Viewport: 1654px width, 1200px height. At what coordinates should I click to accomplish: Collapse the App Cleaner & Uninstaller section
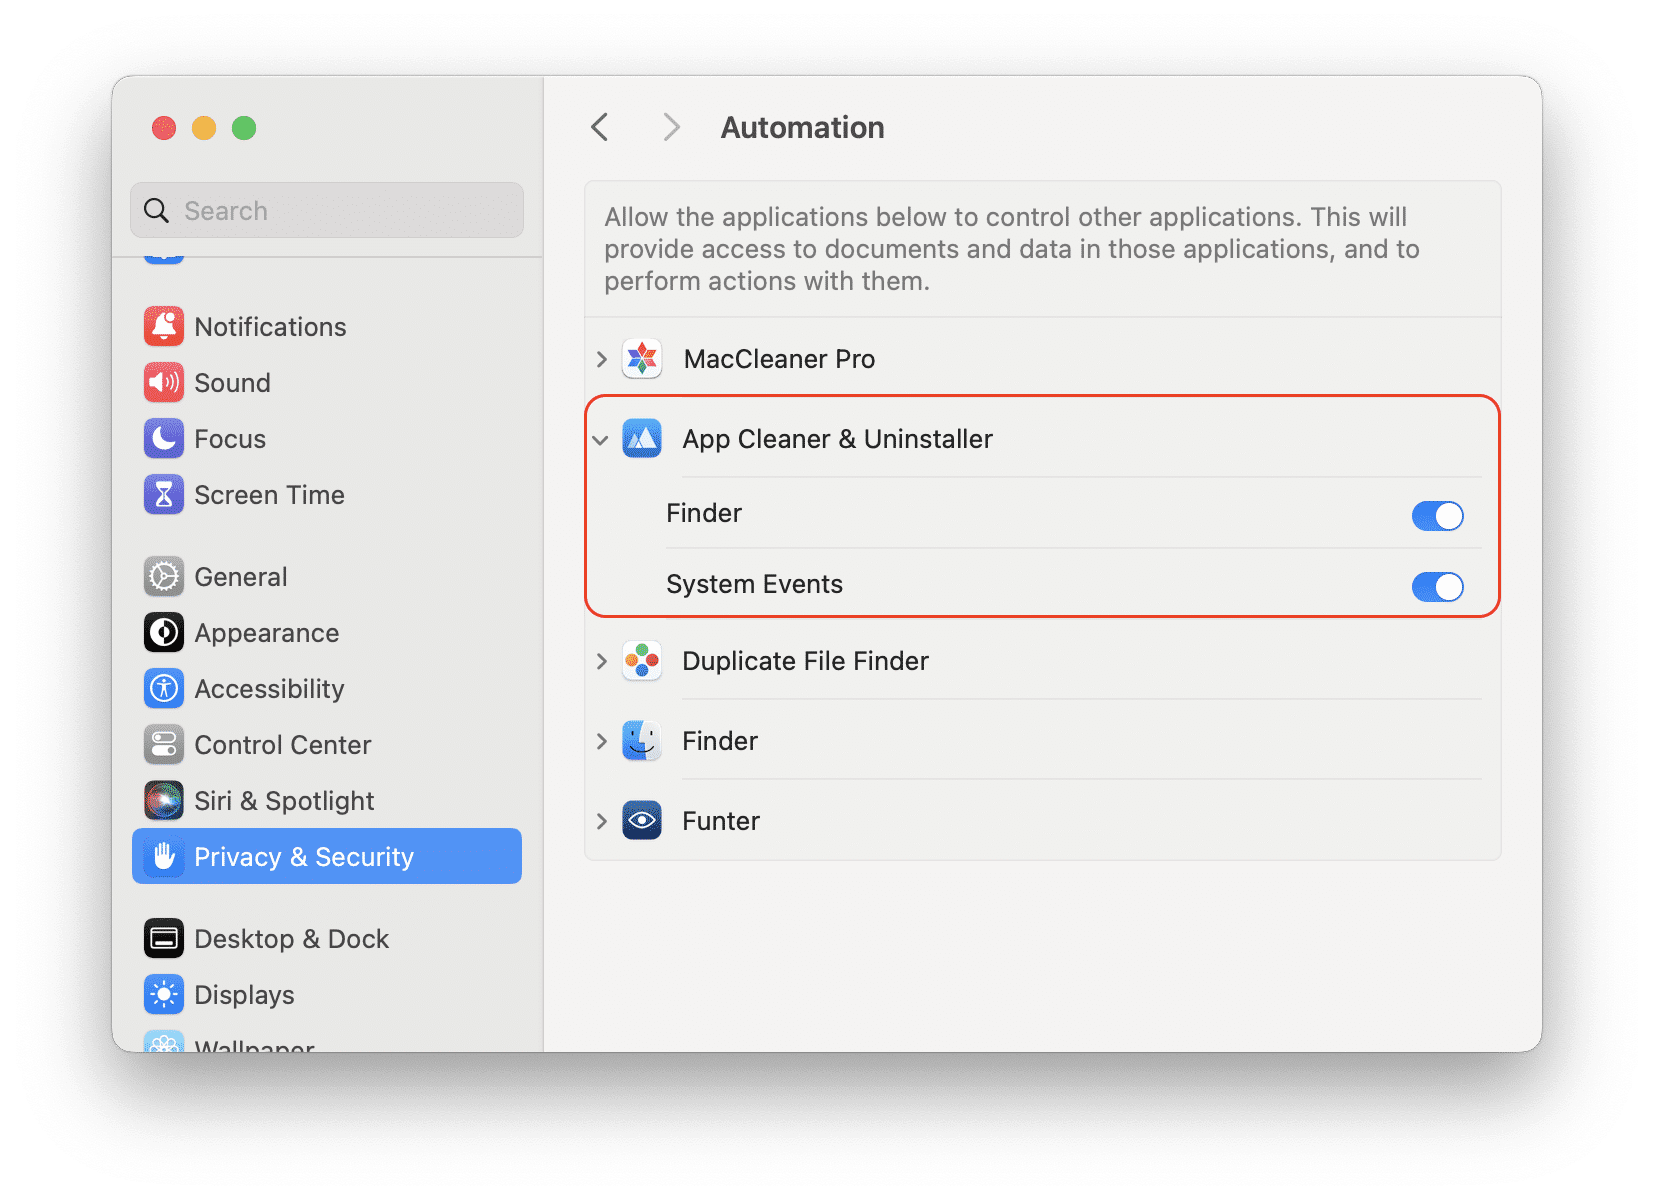(x=601, y=440)
